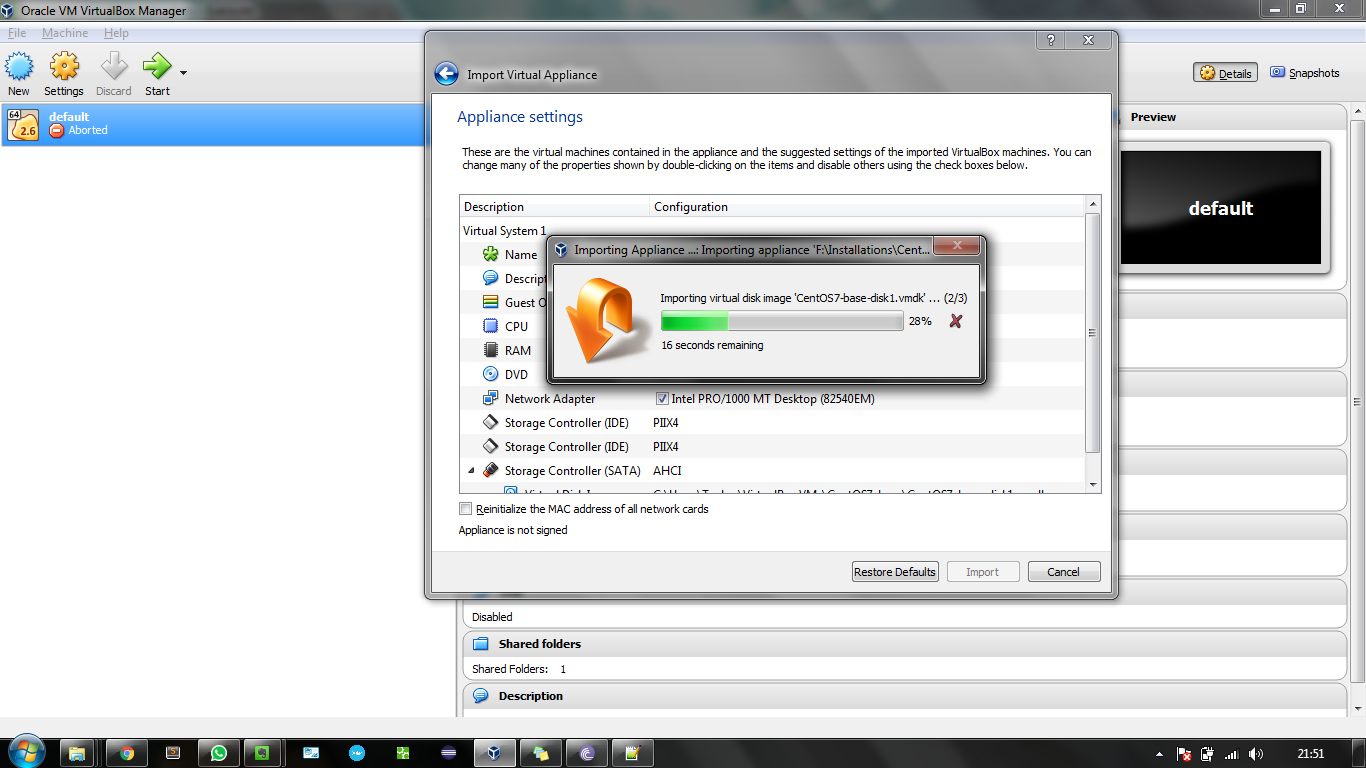Click the first Storage Controller (IDE) icon
1366x768 pixels.
(x=491, y=423)
